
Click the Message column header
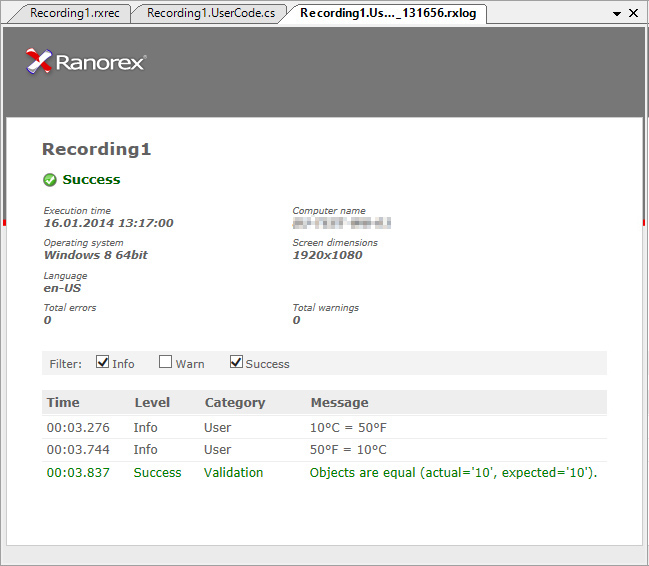pyautogui.click(x=339, y=402)
